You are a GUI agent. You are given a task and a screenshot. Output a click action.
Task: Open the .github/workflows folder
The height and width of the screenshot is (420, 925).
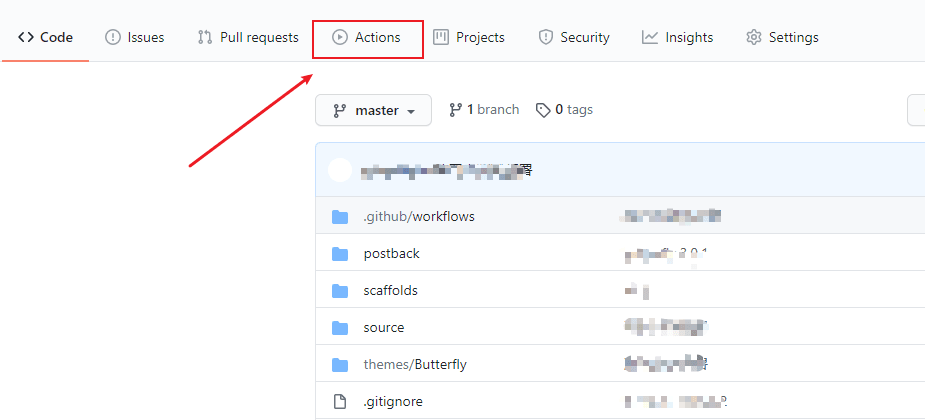tap(419, 217)
